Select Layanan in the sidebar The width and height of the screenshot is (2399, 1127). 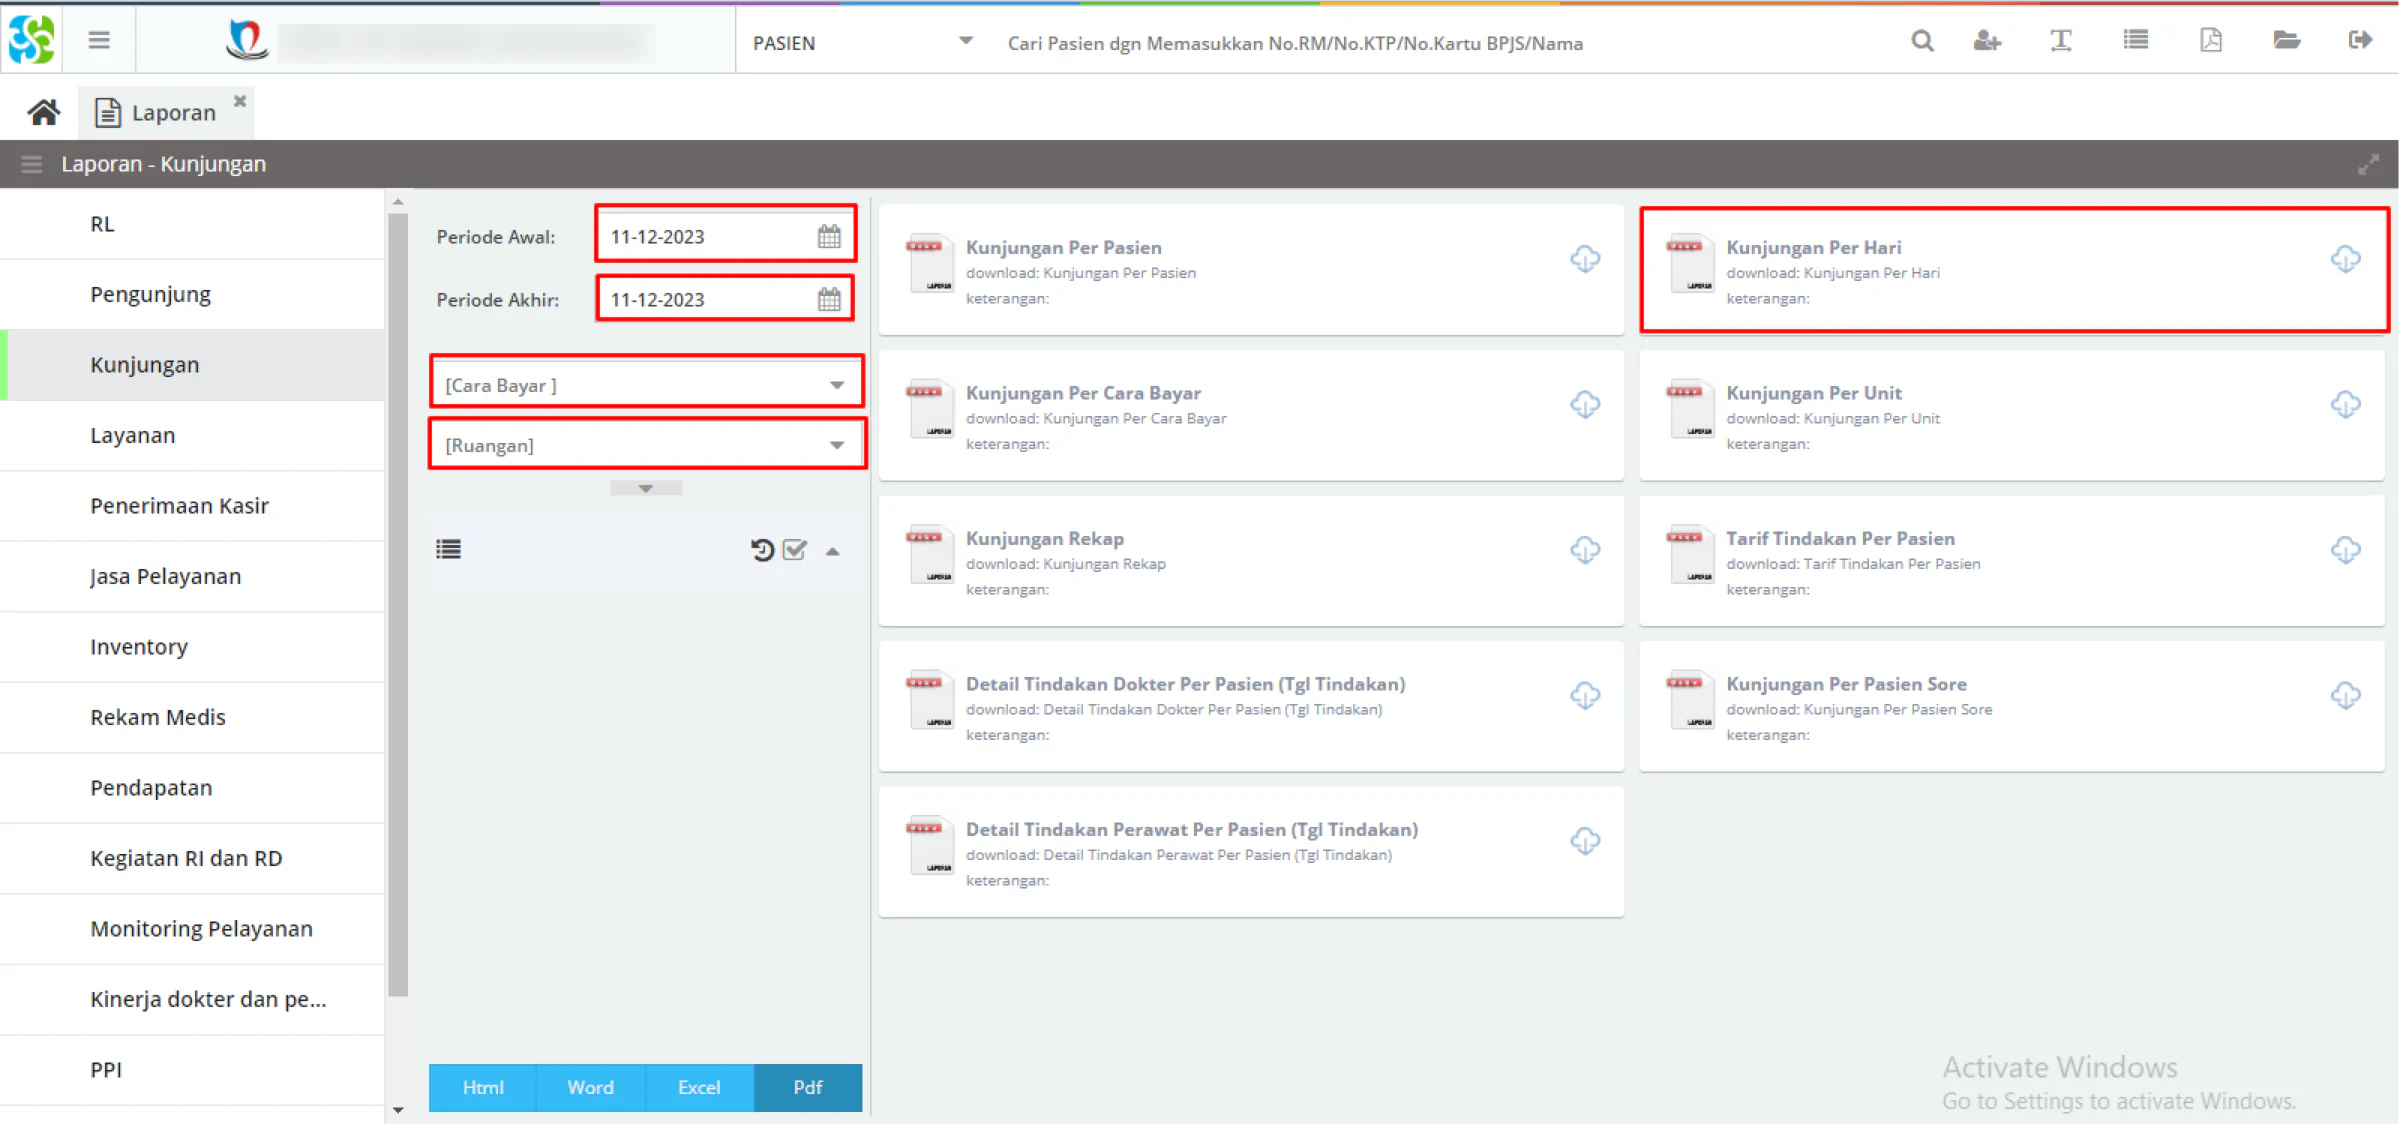coord(192,436)
